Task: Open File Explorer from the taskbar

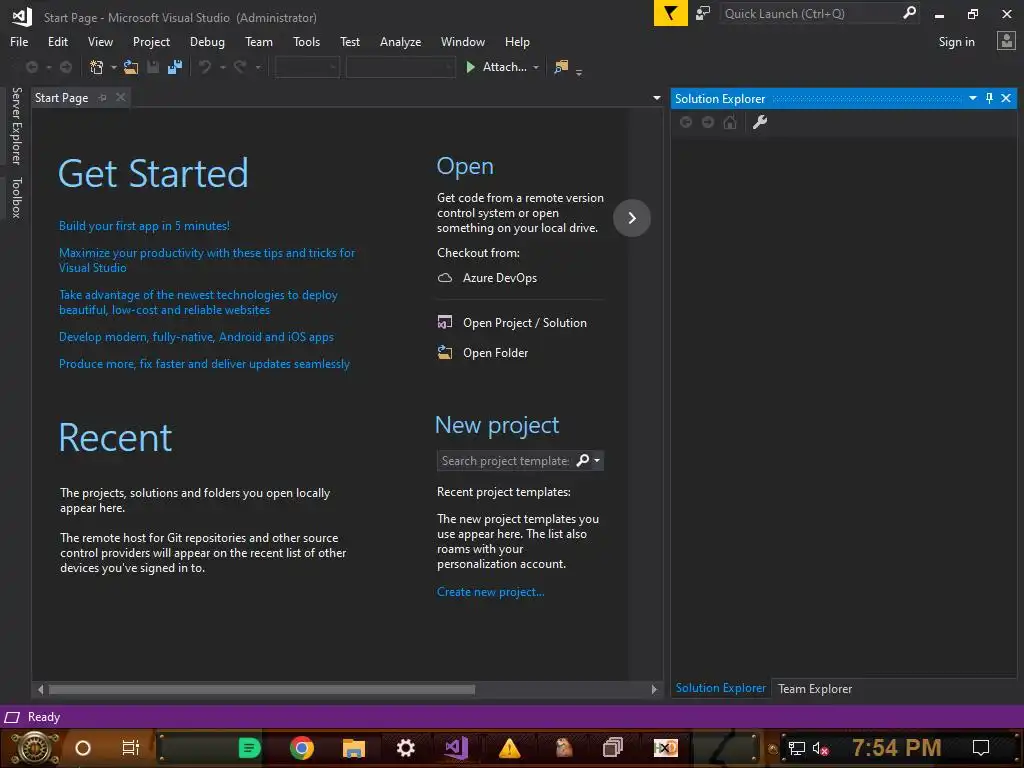Action: pos(353,747)
